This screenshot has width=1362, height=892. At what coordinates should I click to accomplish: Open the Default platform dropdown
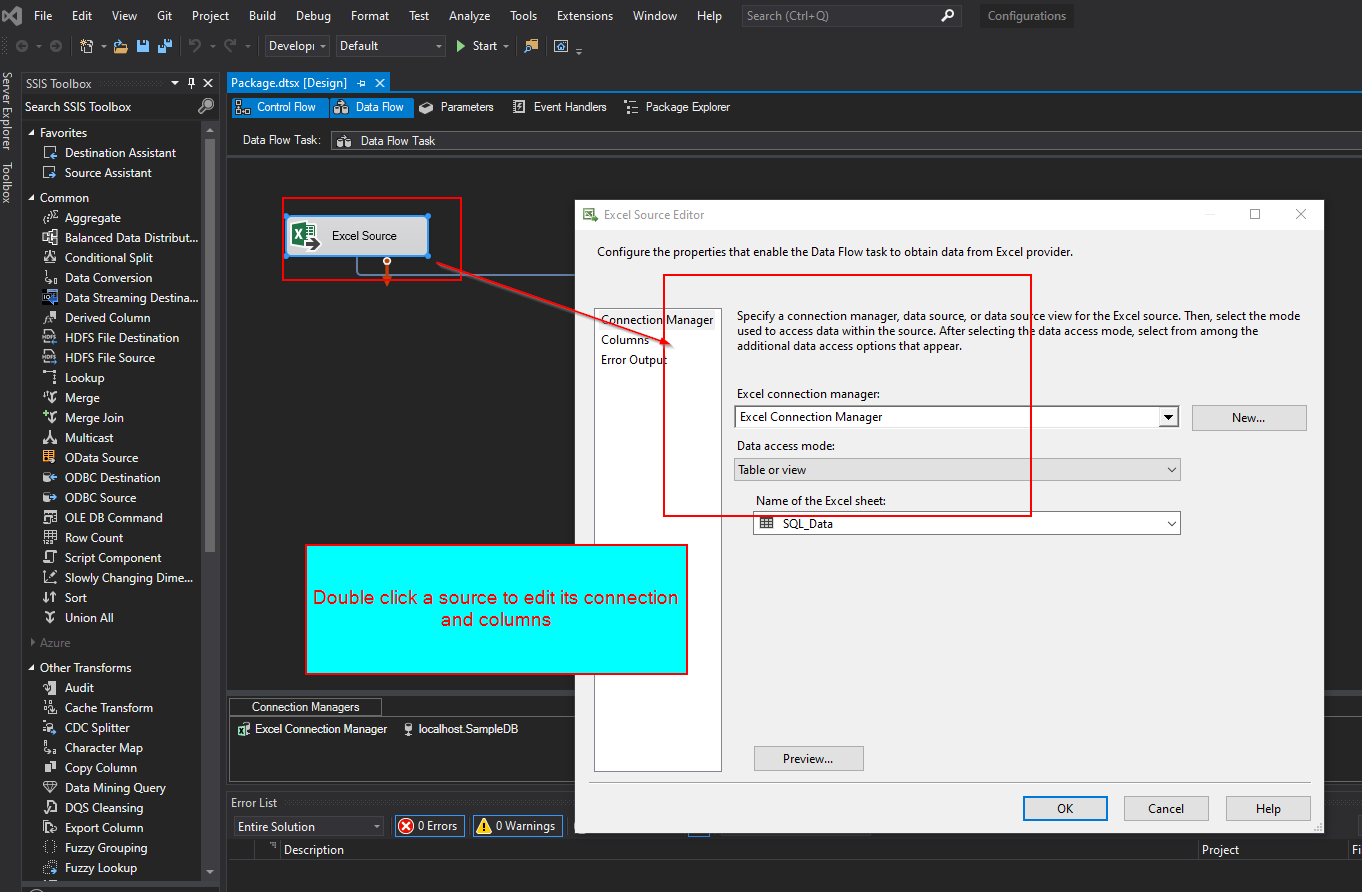tap(439, 46)
